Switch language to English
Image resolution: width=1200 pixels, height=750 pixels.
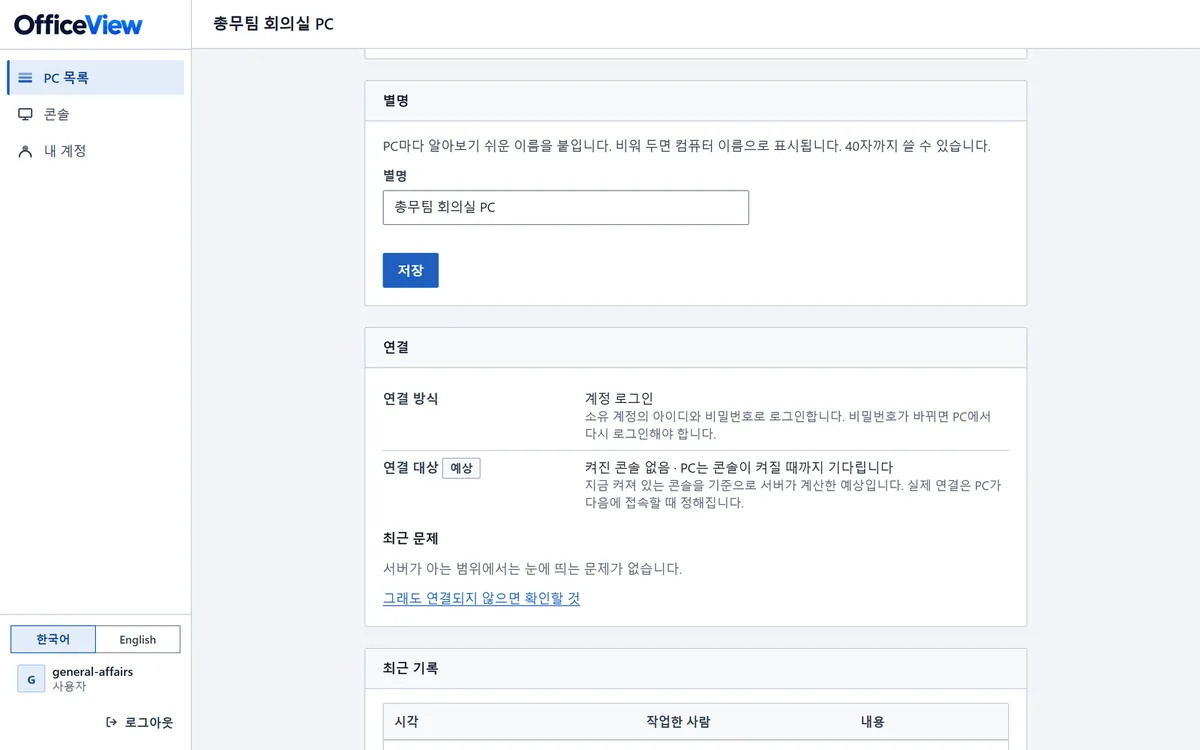pyautogui.click(x=138, y=639)
